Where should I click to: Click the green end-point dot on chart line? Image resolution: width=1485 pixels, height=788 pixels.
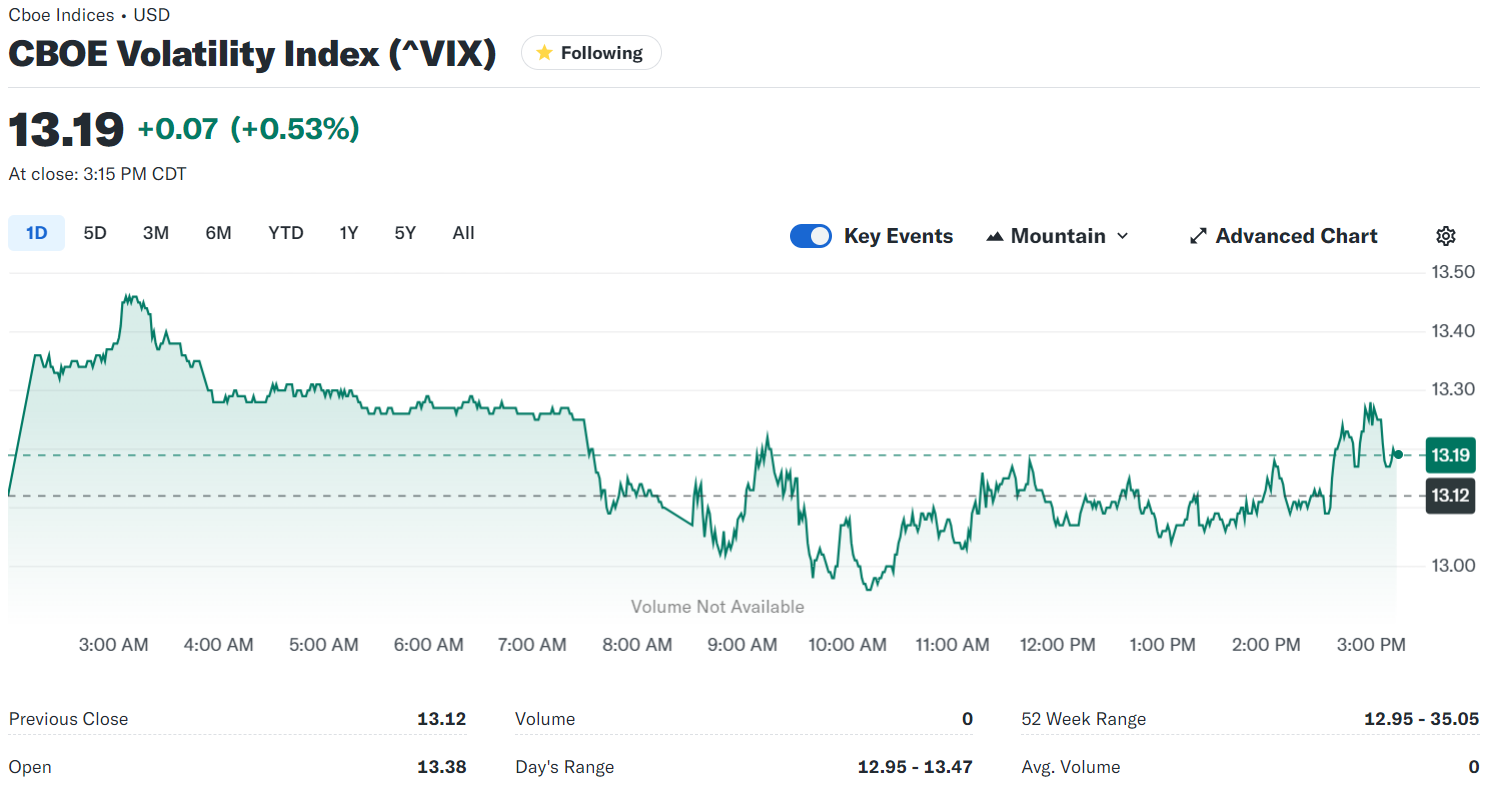[x=1398, y=455]
